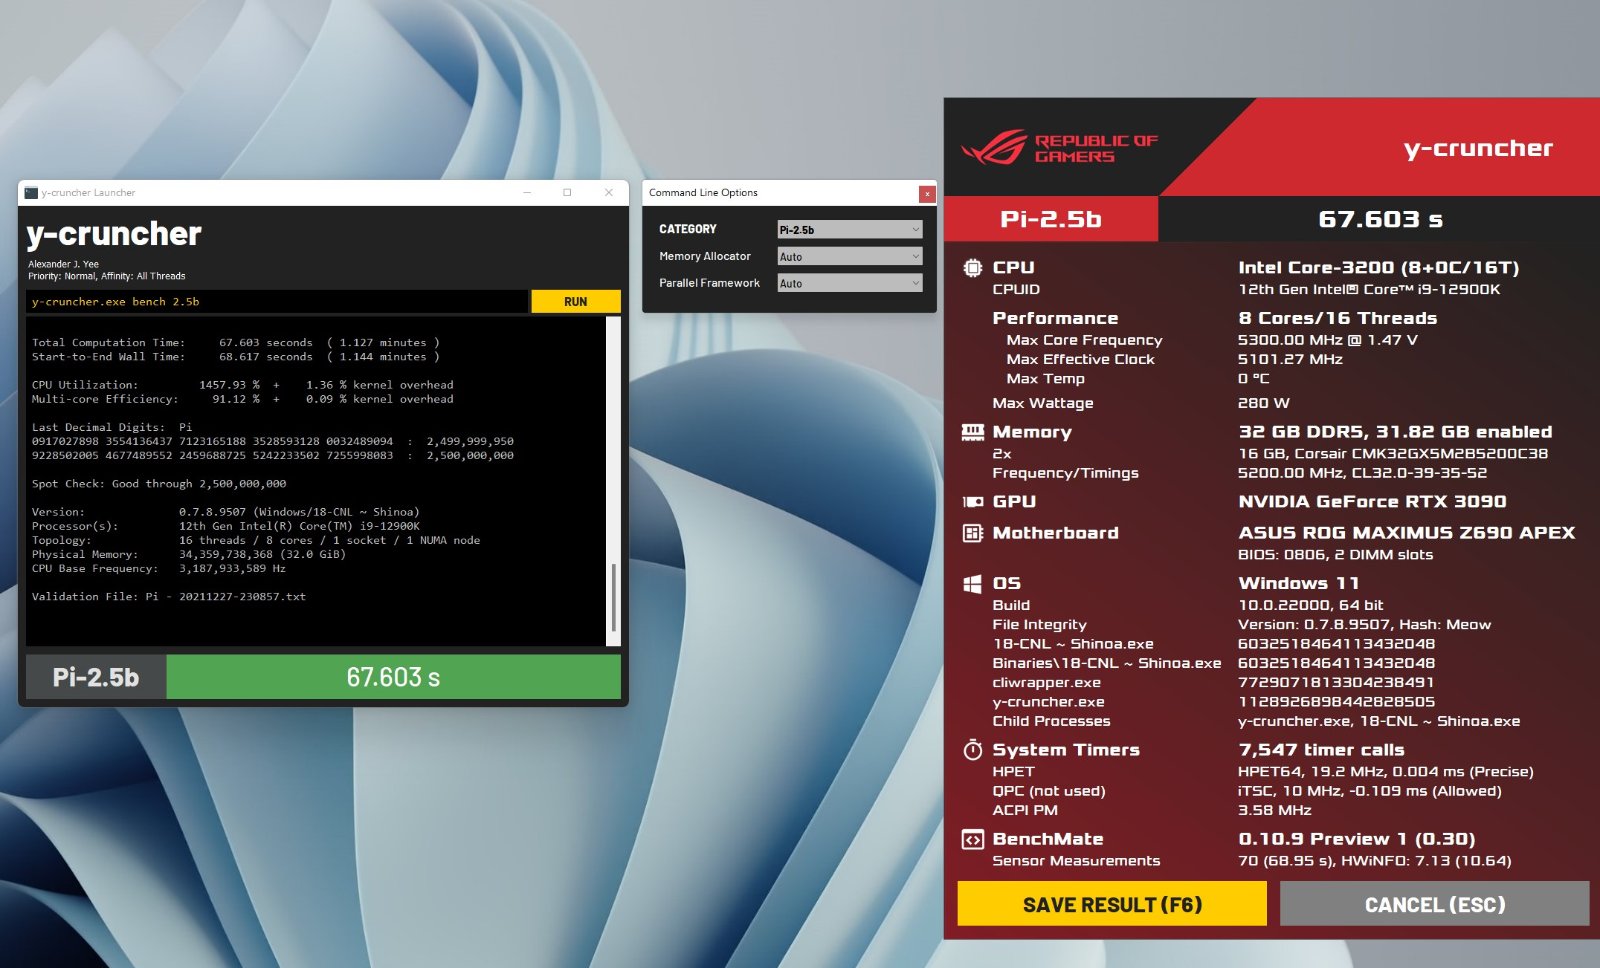
Task: Click '3.58 MHz' ACPI PM value
Action: tap(1274, 810)
